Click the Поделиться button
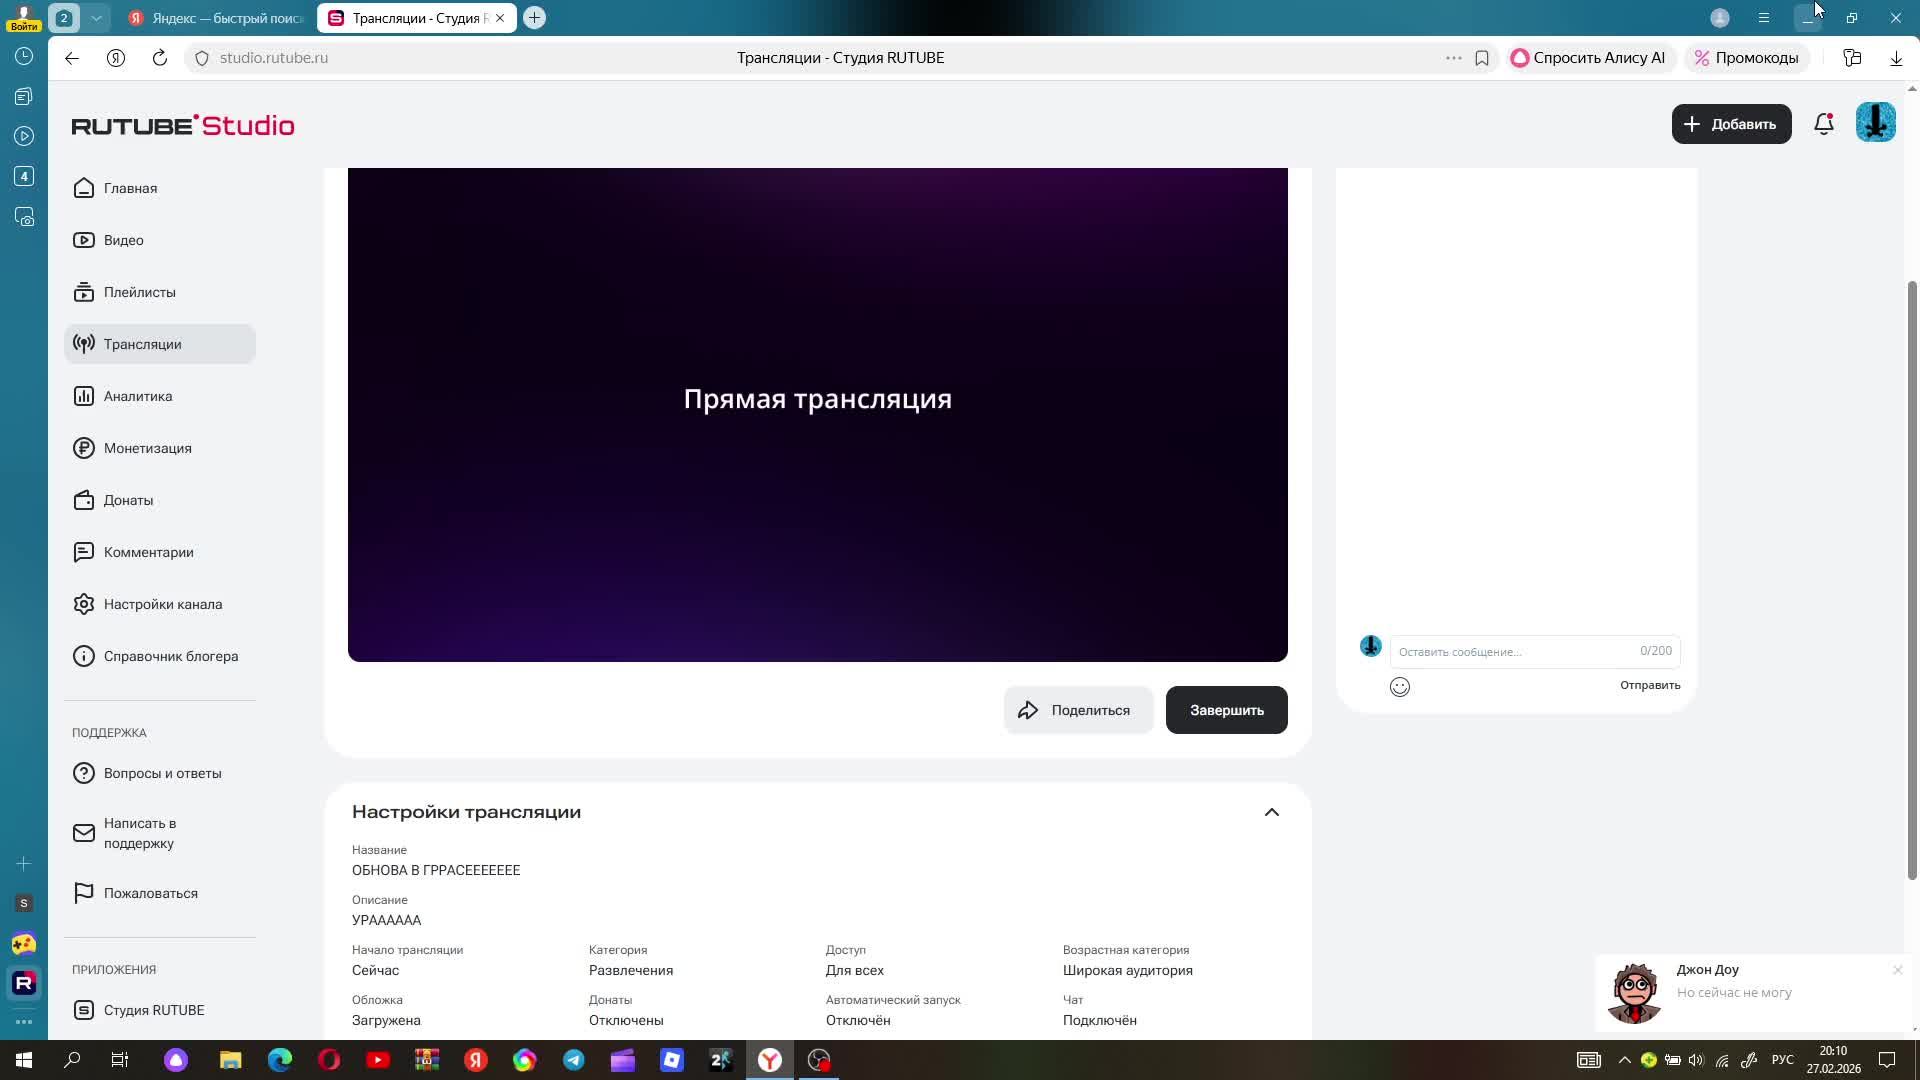Image resolution: width=1920 pixels, height=1080 pixels. coord(1077,709)
